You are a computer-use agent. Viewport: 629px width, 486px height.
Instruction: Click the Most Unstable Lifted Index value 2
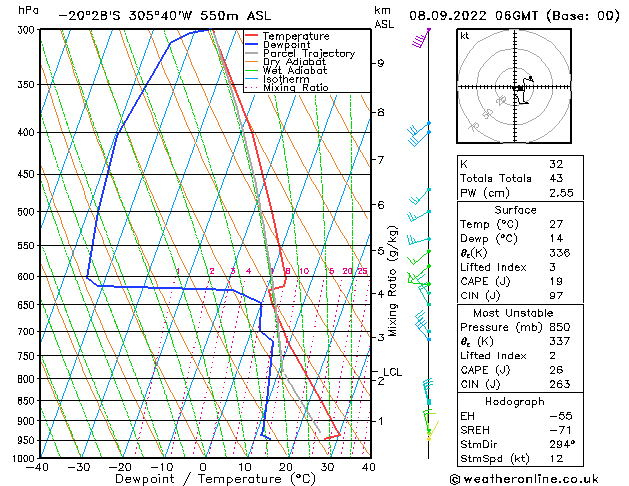pyautogui.click(x=552, y=356)
